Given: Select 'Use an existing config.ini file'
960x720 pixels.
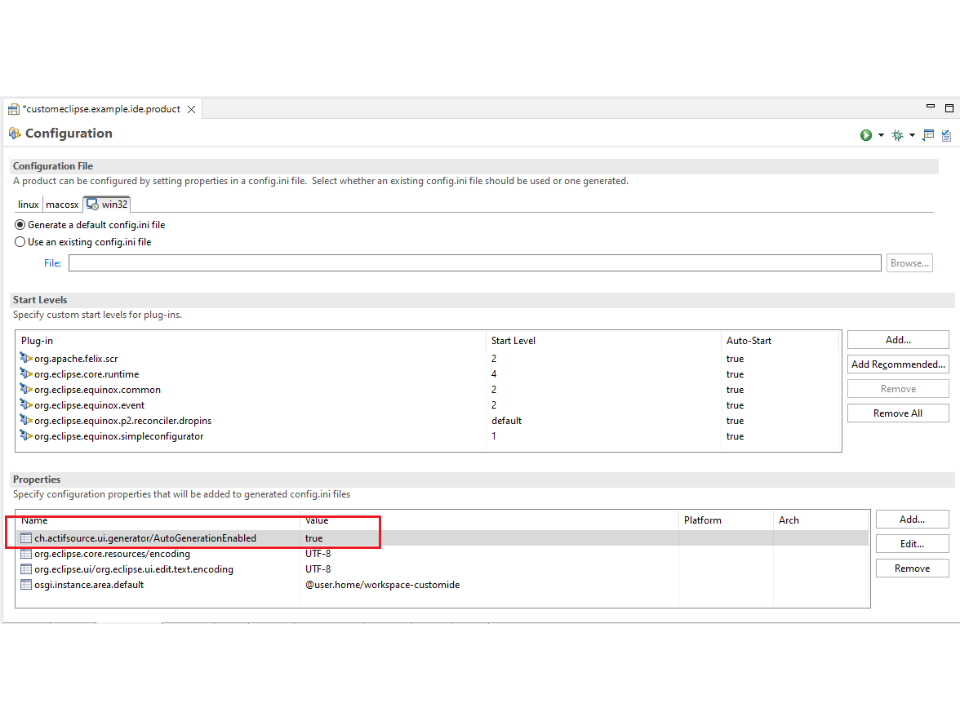Looking at the screenshot, I should point(20,242).
